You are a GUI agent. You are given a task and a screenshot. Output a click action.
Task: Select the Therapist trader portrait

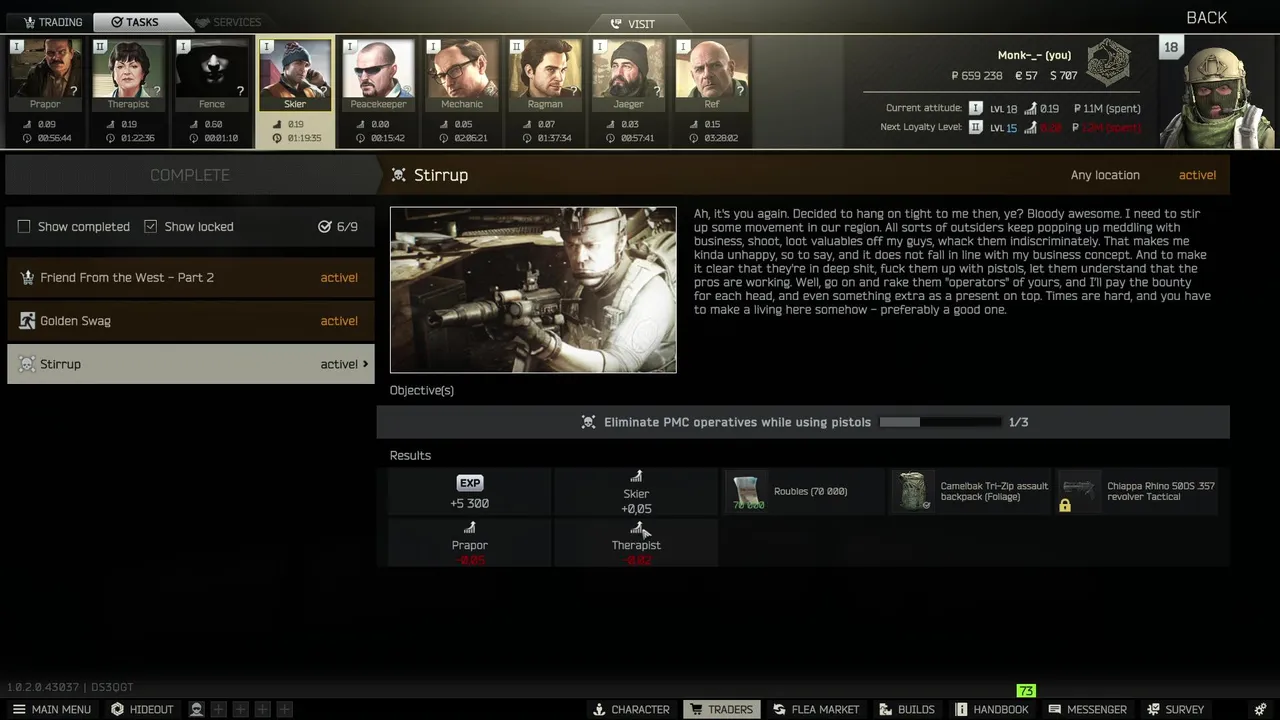[x=128, y=75]
